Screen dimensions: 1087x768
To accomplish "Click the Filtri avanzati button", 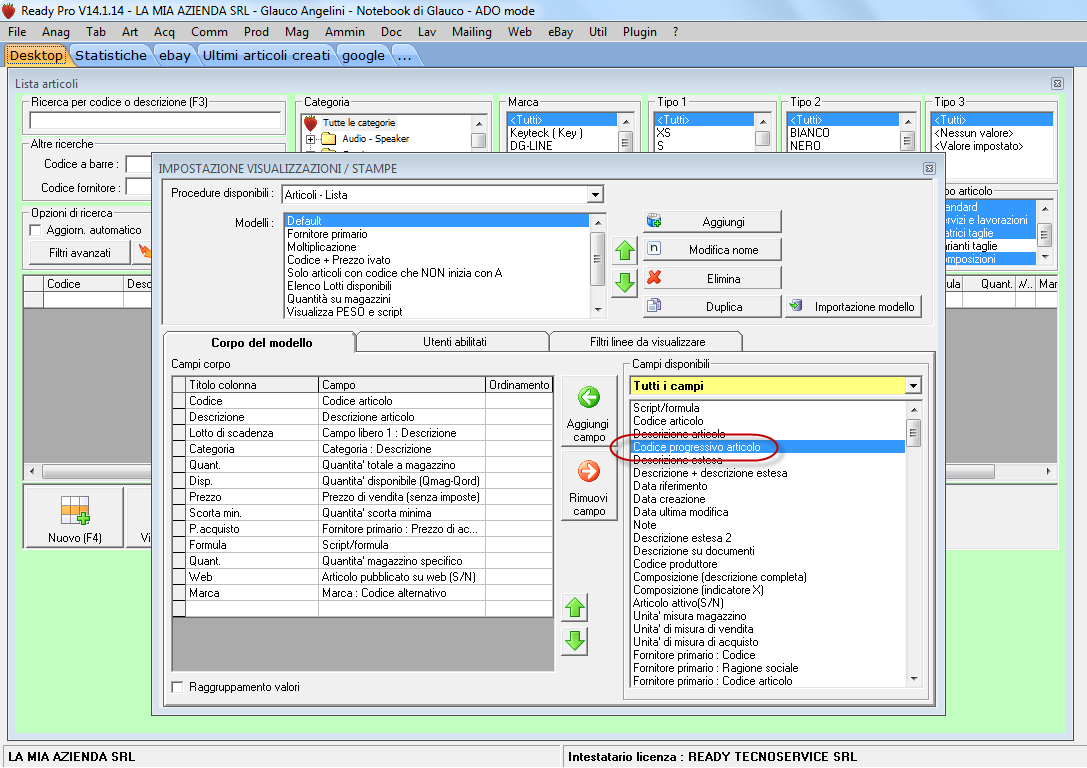I will click(x=79, y=253).
